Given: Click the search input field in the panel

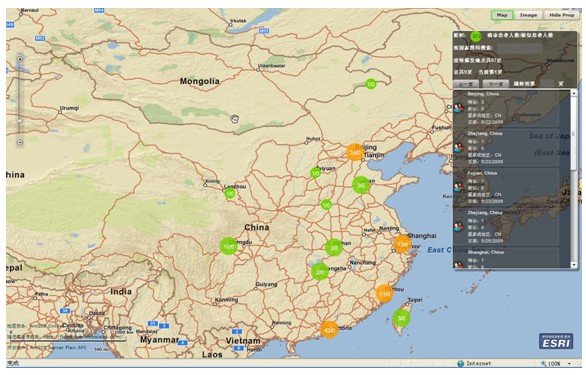Looking at the screenshot, I should tap(520, 48).
